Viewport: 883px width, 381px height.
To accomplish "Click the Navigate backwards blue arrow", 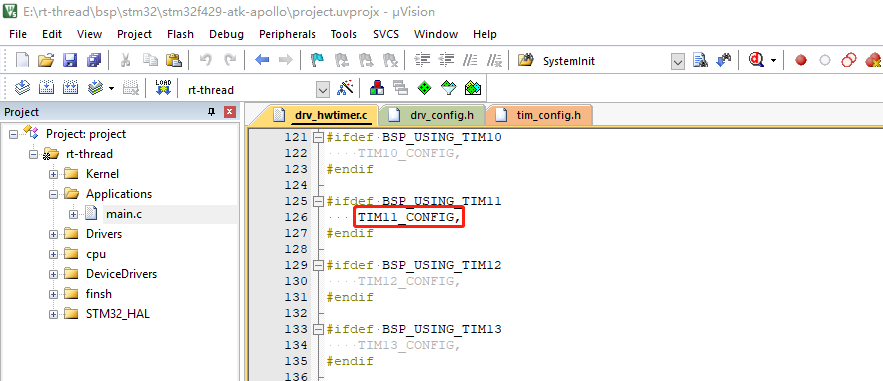I will [262, 60].
